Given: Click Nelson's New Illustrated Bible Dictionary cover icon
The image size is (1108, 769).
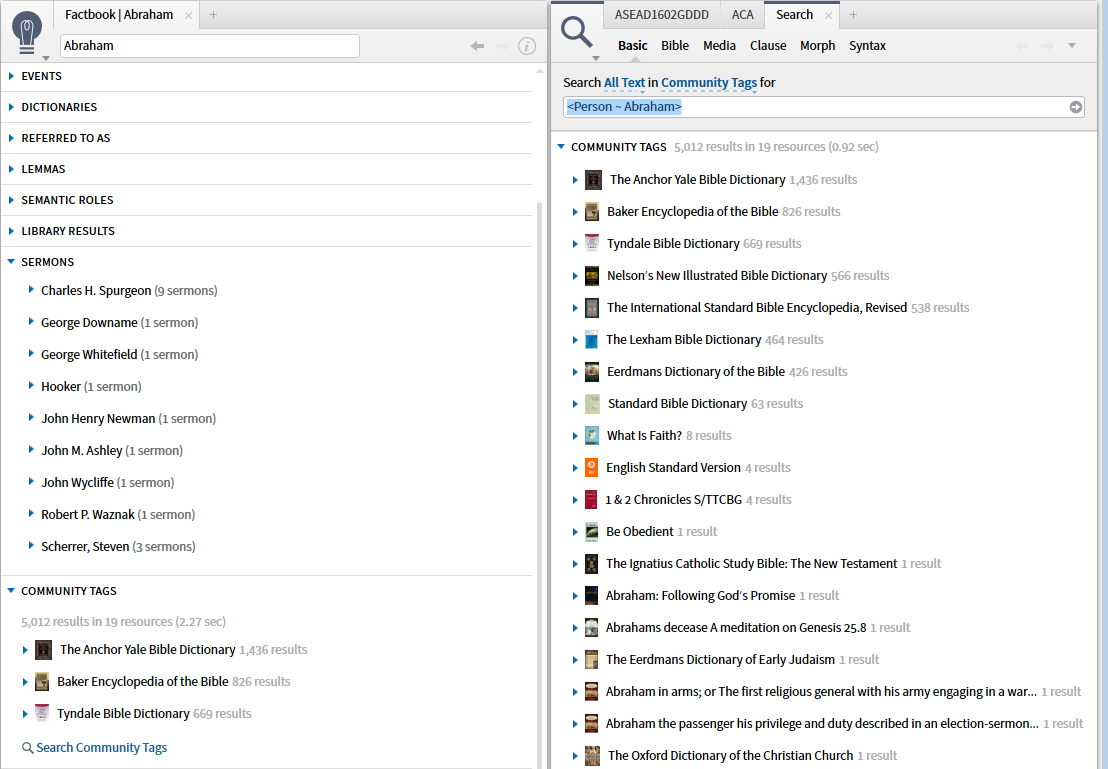Looking at the screenshot, I should point(592,276).
